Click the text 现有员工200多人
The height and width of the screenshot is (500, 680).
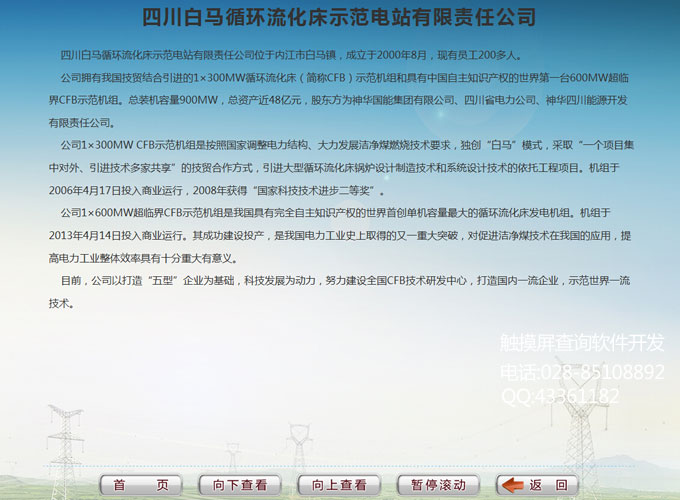(x=477, y=55)
